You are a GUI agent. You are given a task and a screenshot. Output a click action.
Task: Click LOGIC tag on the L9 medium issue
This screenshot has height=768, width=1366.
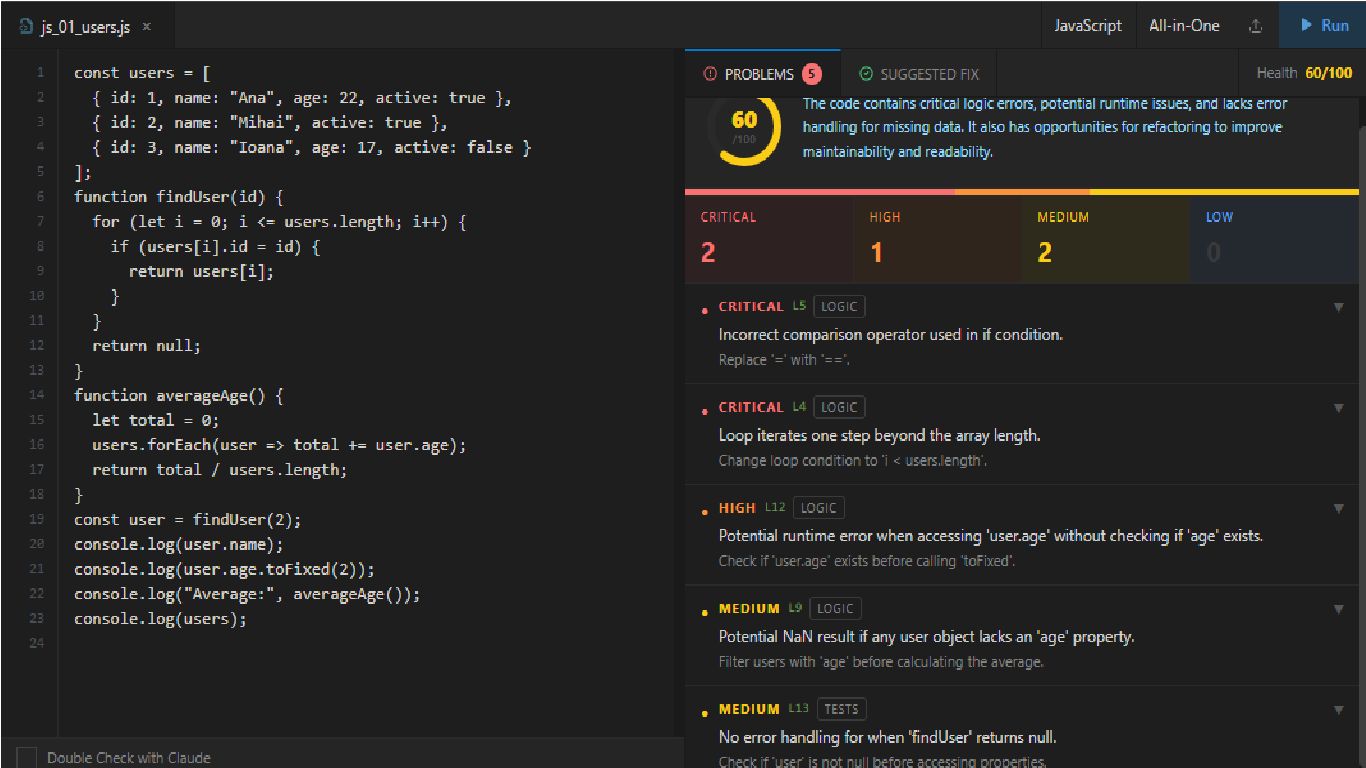[x=835, y=608]
